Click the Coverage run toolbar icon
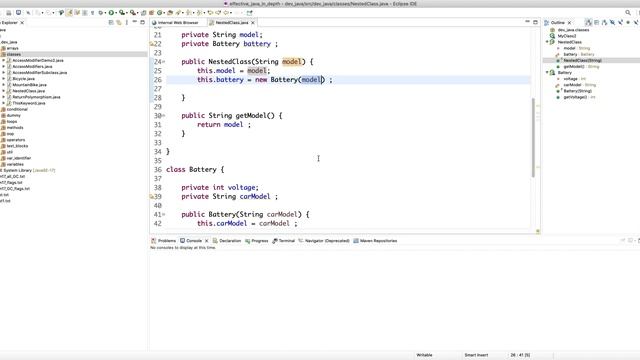640x360 pixels. coord(122,13)
